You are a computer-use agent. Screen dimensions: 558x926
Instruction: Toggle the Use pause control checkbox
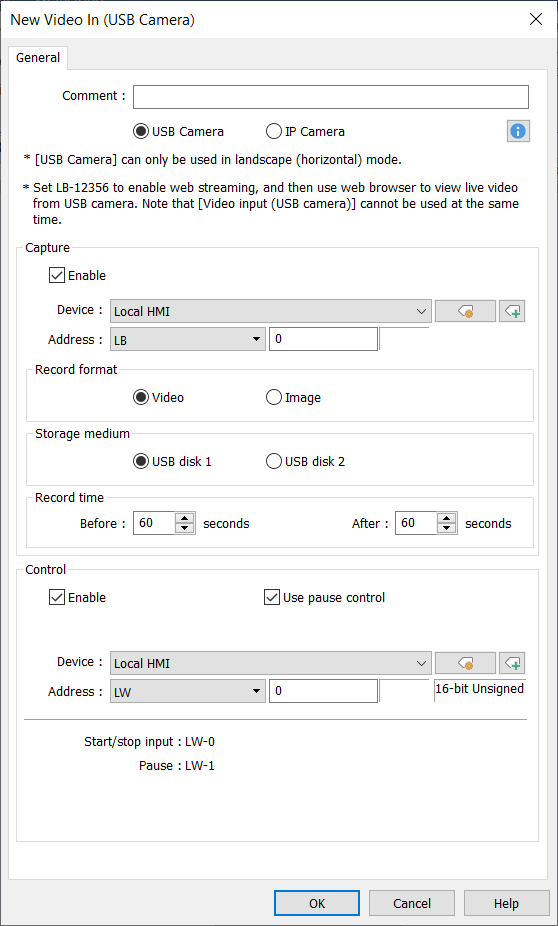(272, 598)
